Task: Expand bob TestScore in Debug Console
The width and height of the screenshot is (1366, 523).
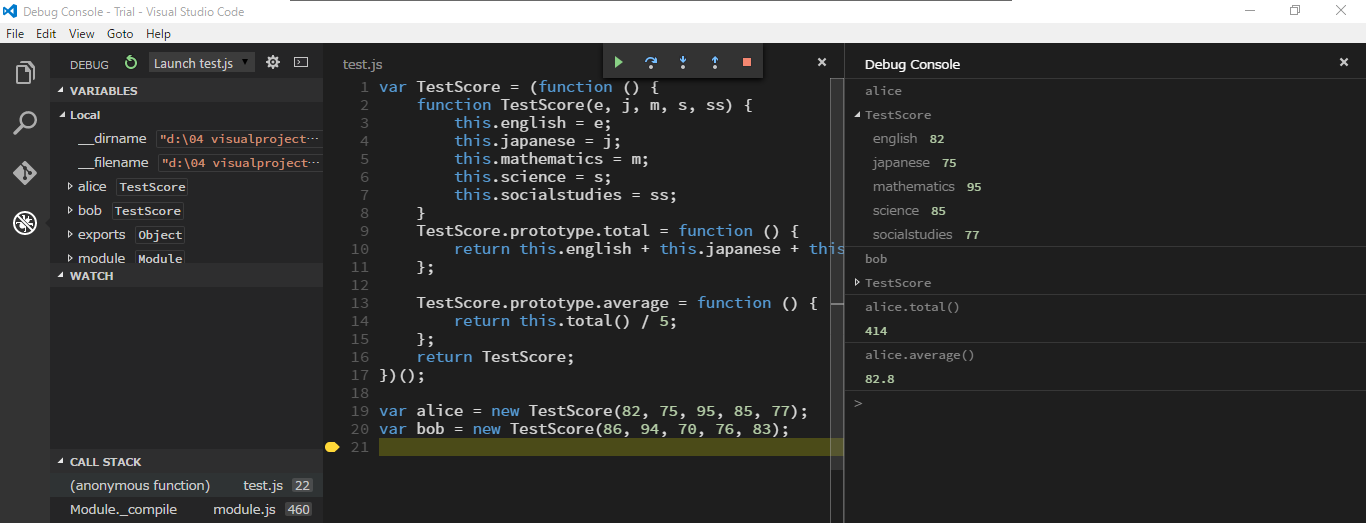Action: pyautogui.click(x=858, y=283)
